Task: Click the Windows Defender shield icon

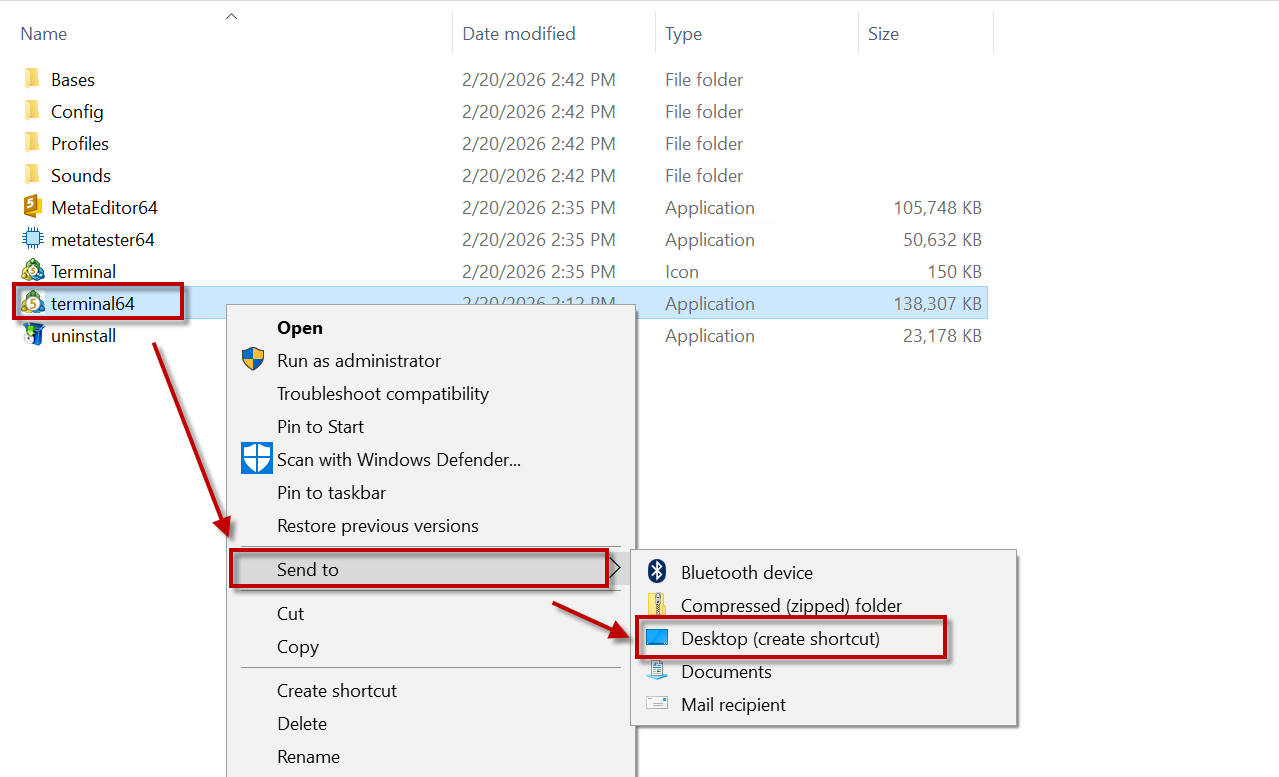Action: (x=257, y=459)
